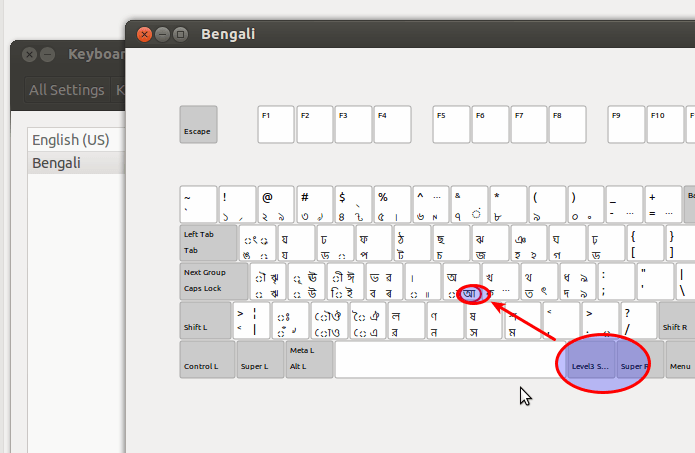The width and height of the screenshot is (695, 453).
Task: Click the Left Tab key
Action: pyautogui.click(x=208, y=243)
